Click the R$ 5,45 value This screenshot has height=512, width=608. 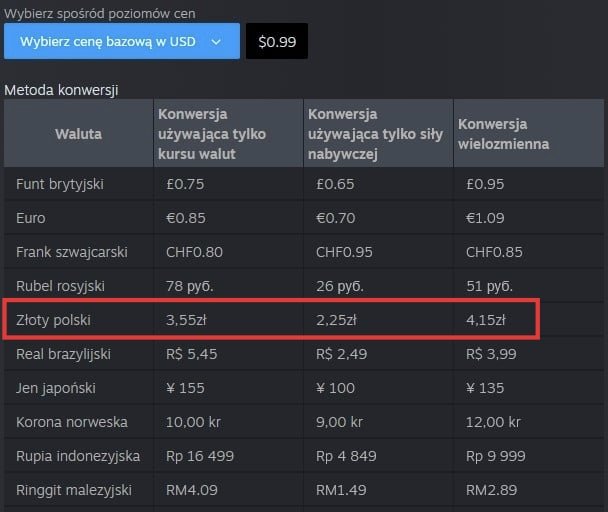pos(192,354)
